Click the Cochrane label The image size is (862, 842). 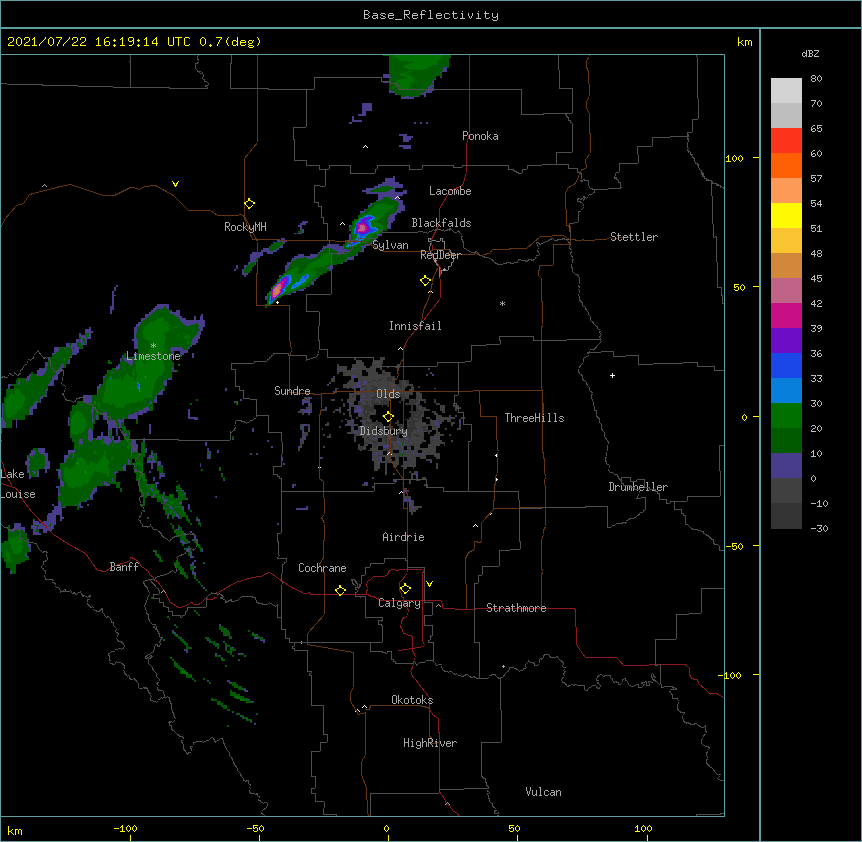click(x=322, y=568)
